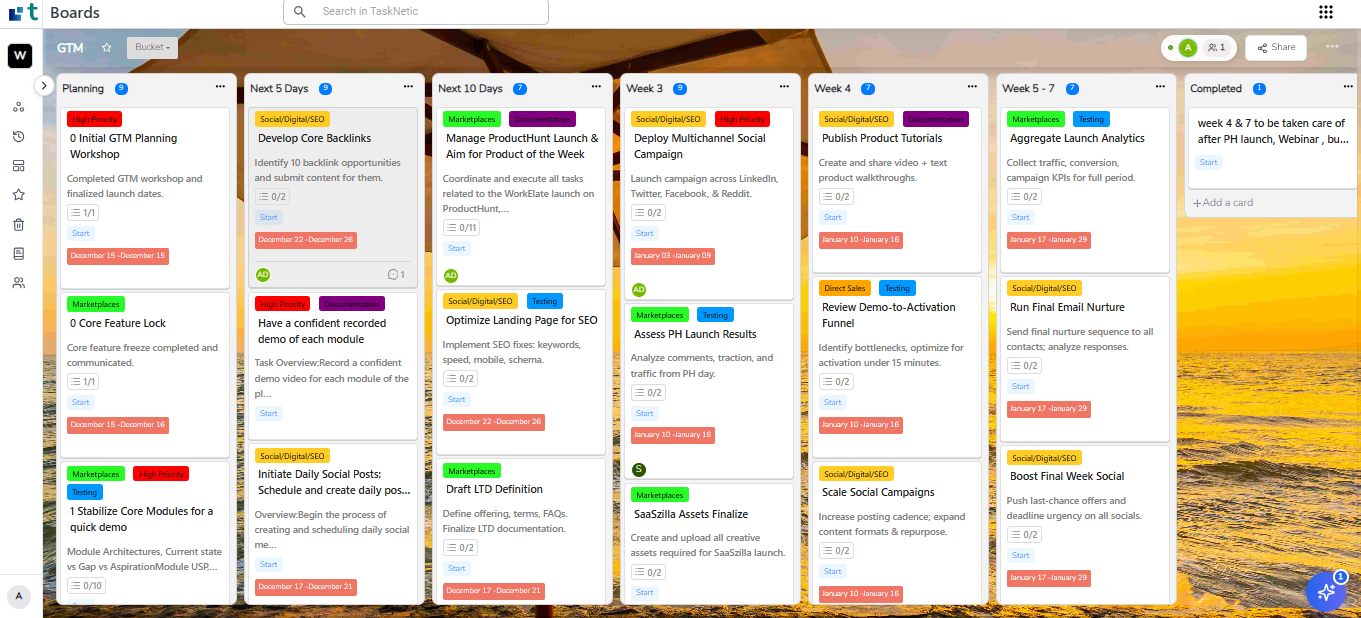Click the Search in TaskNetic field
This screenshot has width=1361, height=618.
coord(415,12)
